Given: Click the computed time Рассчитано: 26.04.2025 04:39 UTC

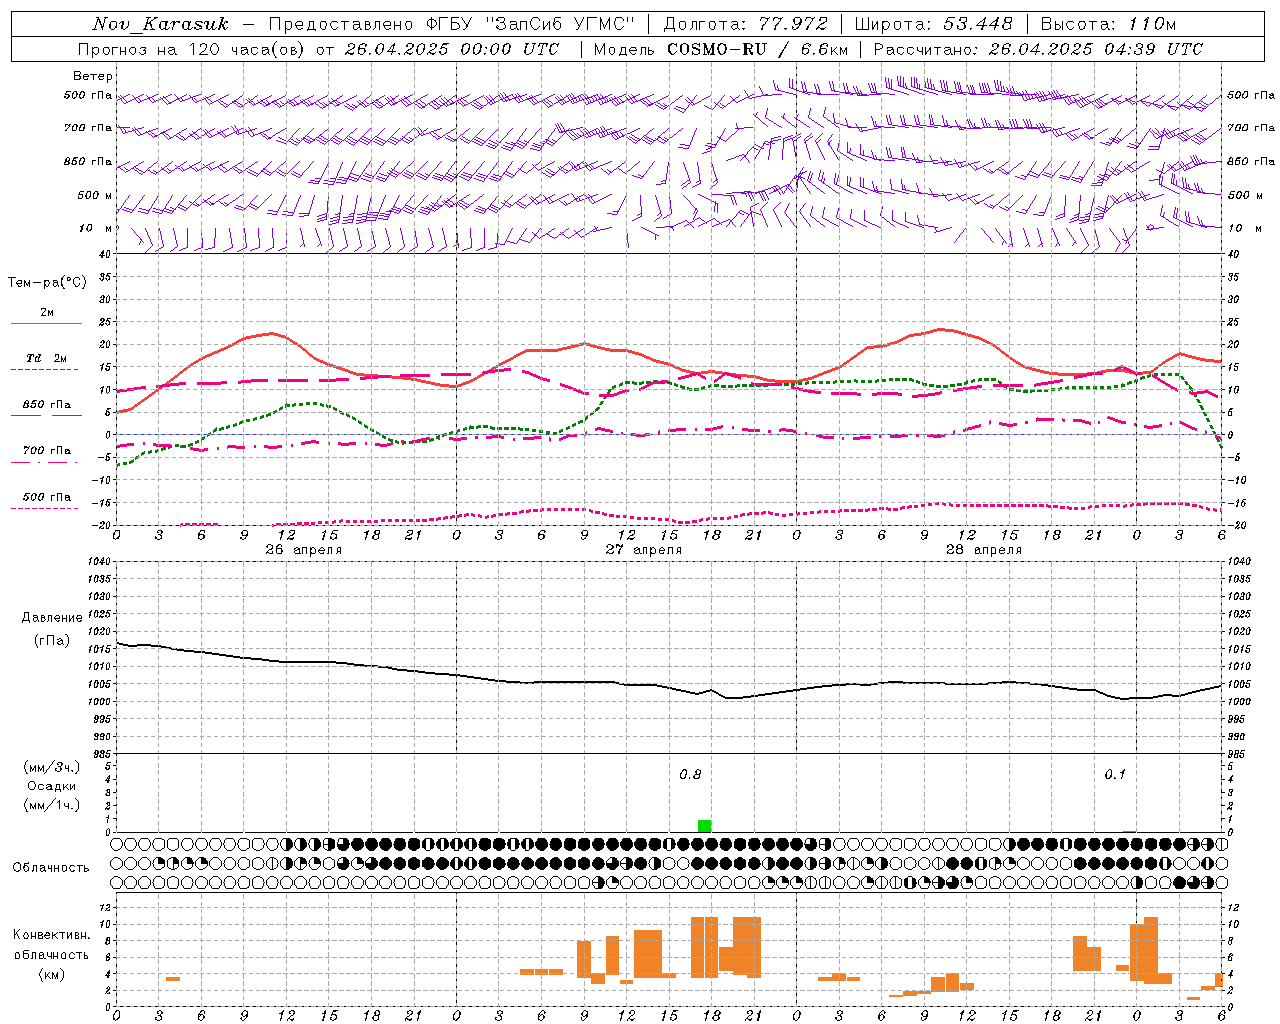Looking at the screenshot, I should click(1038, 49).
